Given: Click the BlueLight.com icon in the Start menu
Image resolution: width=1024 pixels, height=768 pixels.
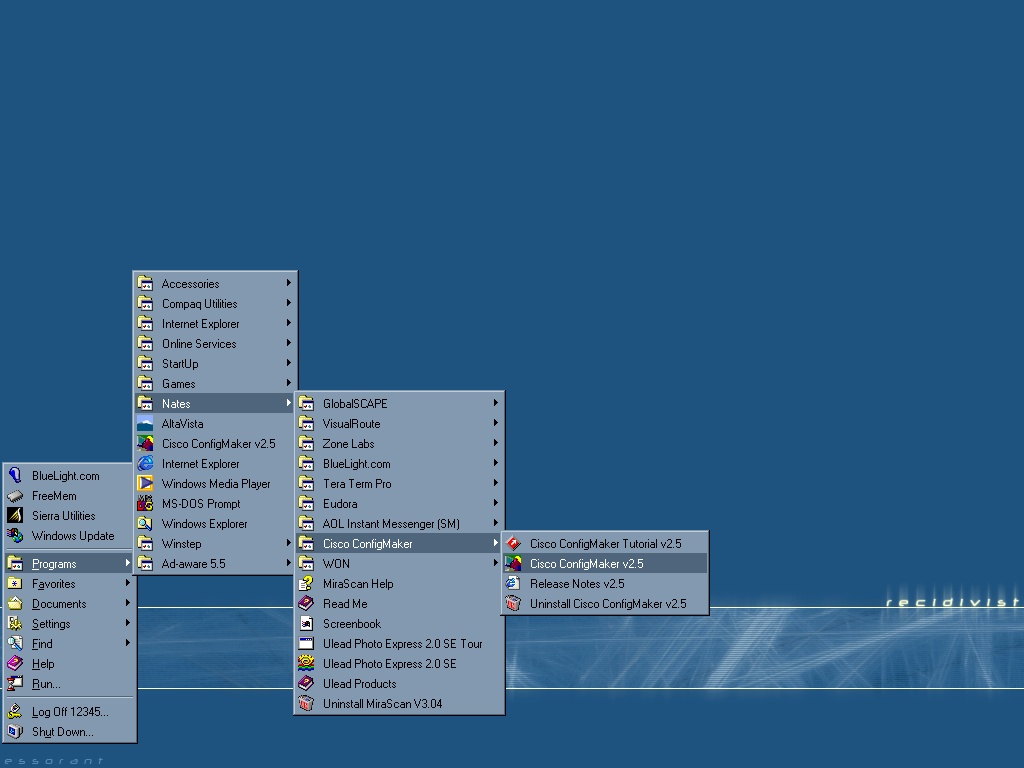Looking at the screenshot, I should (x=15, y=475).
